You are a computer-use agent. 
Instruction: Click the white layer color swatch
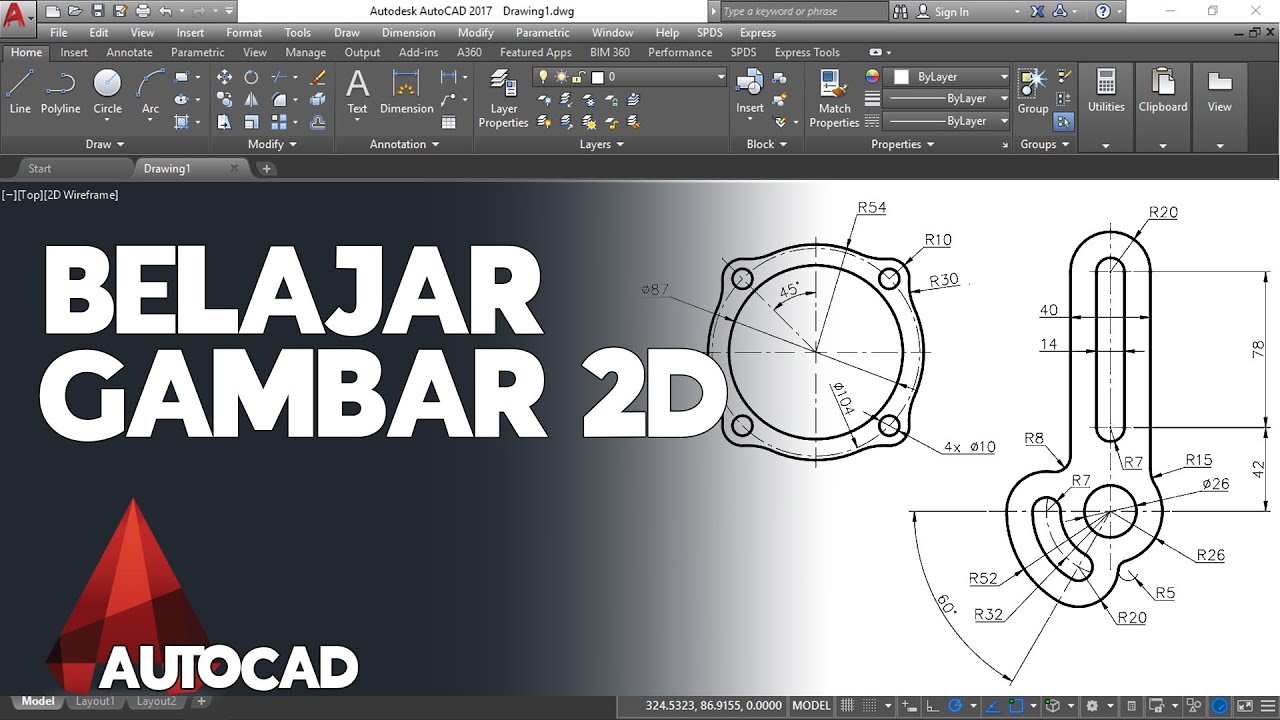(598, 77)
